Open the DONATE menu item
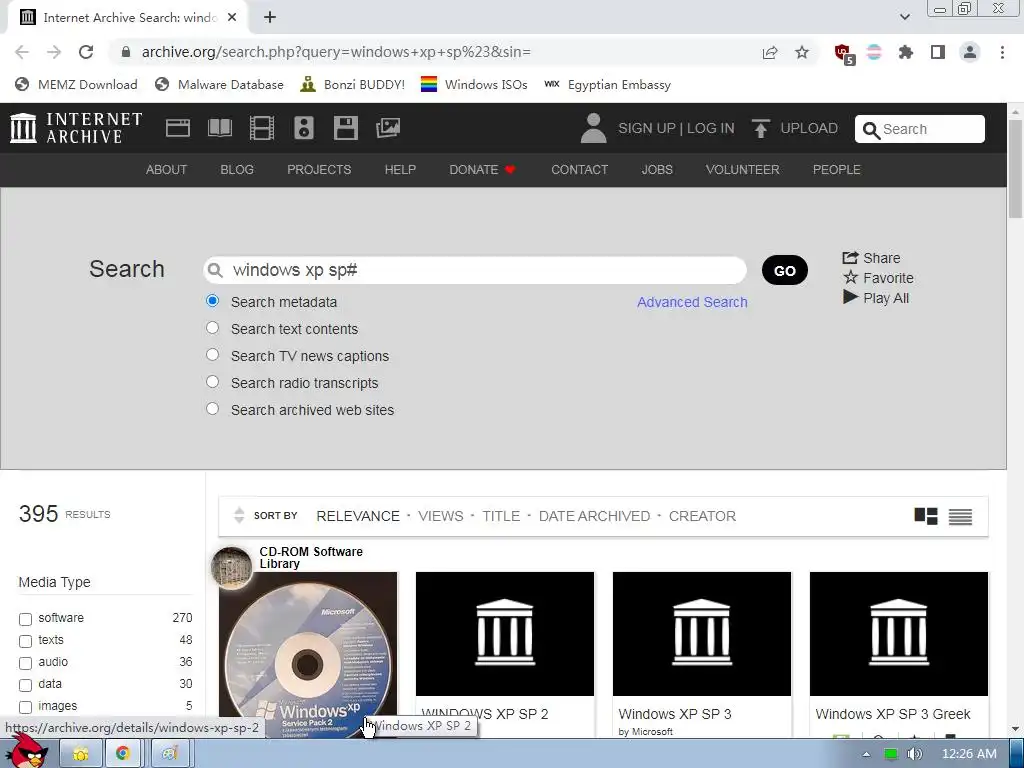The height and width of the screenshot is (768, 1024). click(x=483, y=170)
